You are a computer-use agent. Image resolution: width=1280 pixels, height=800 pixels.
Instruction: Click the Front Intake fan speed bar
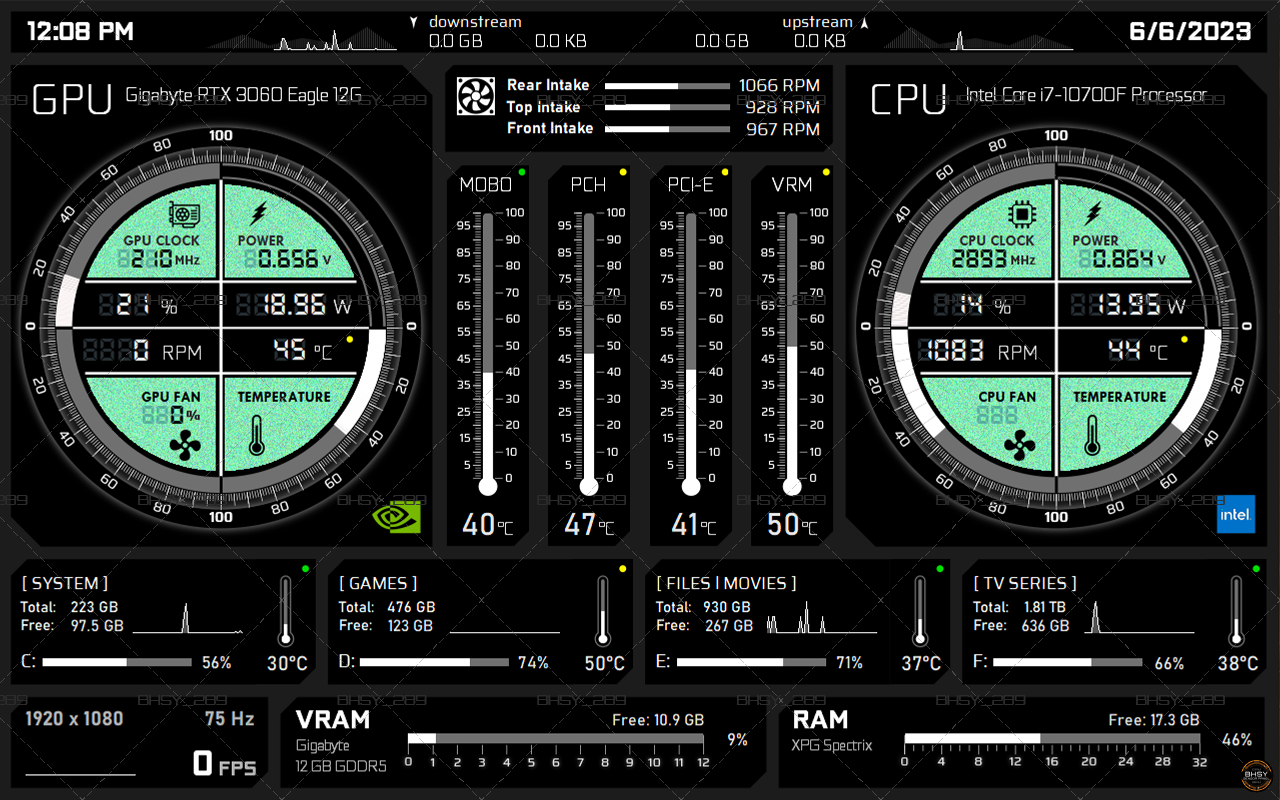[667, 129]
